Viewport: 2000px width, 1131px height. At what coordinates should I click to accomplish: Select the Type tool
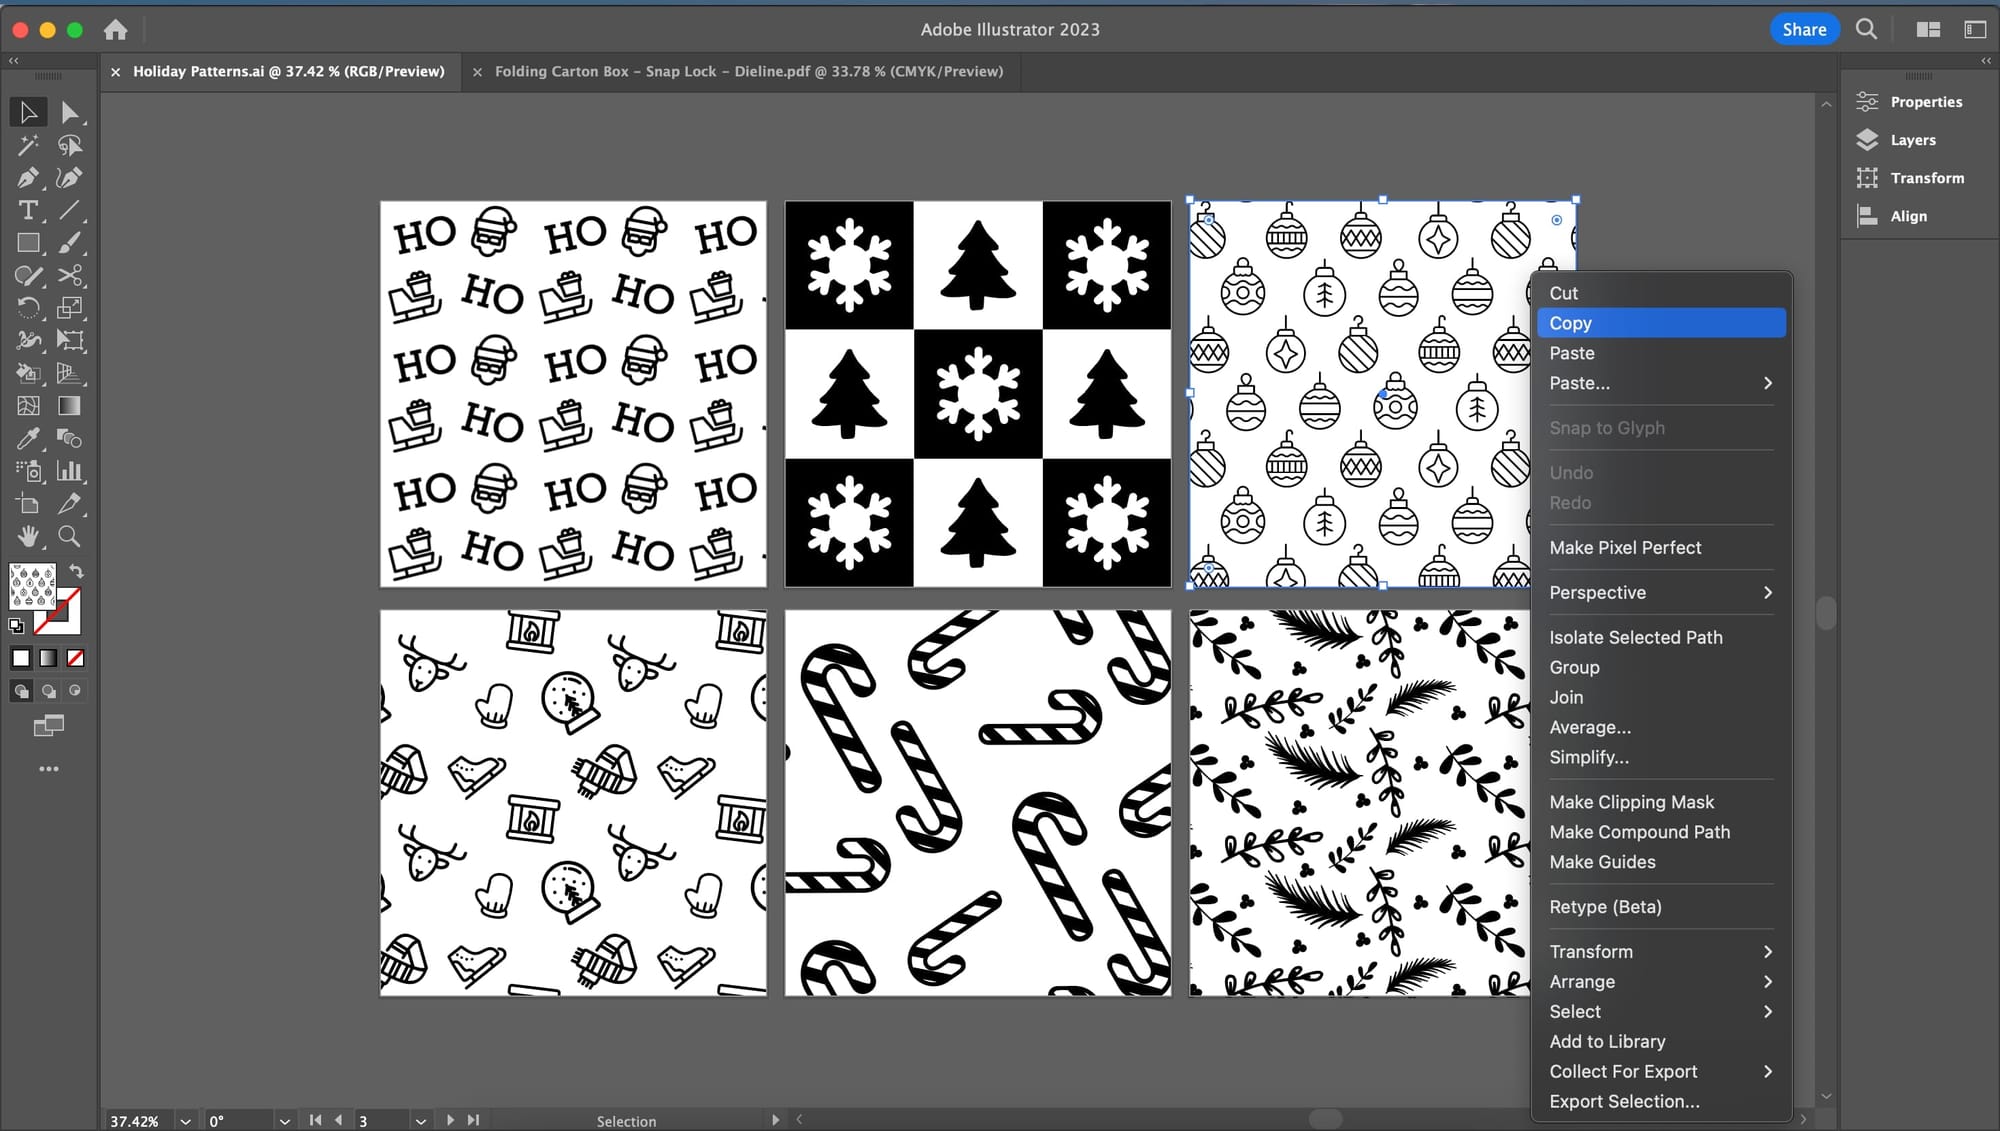tap(28, 210)
